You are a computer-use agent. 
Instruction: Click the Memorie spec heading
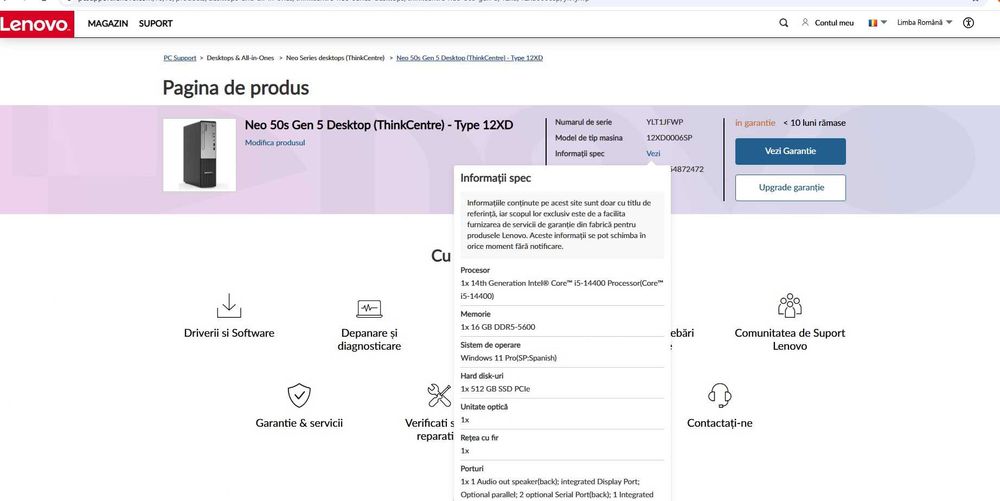(476, 314)
